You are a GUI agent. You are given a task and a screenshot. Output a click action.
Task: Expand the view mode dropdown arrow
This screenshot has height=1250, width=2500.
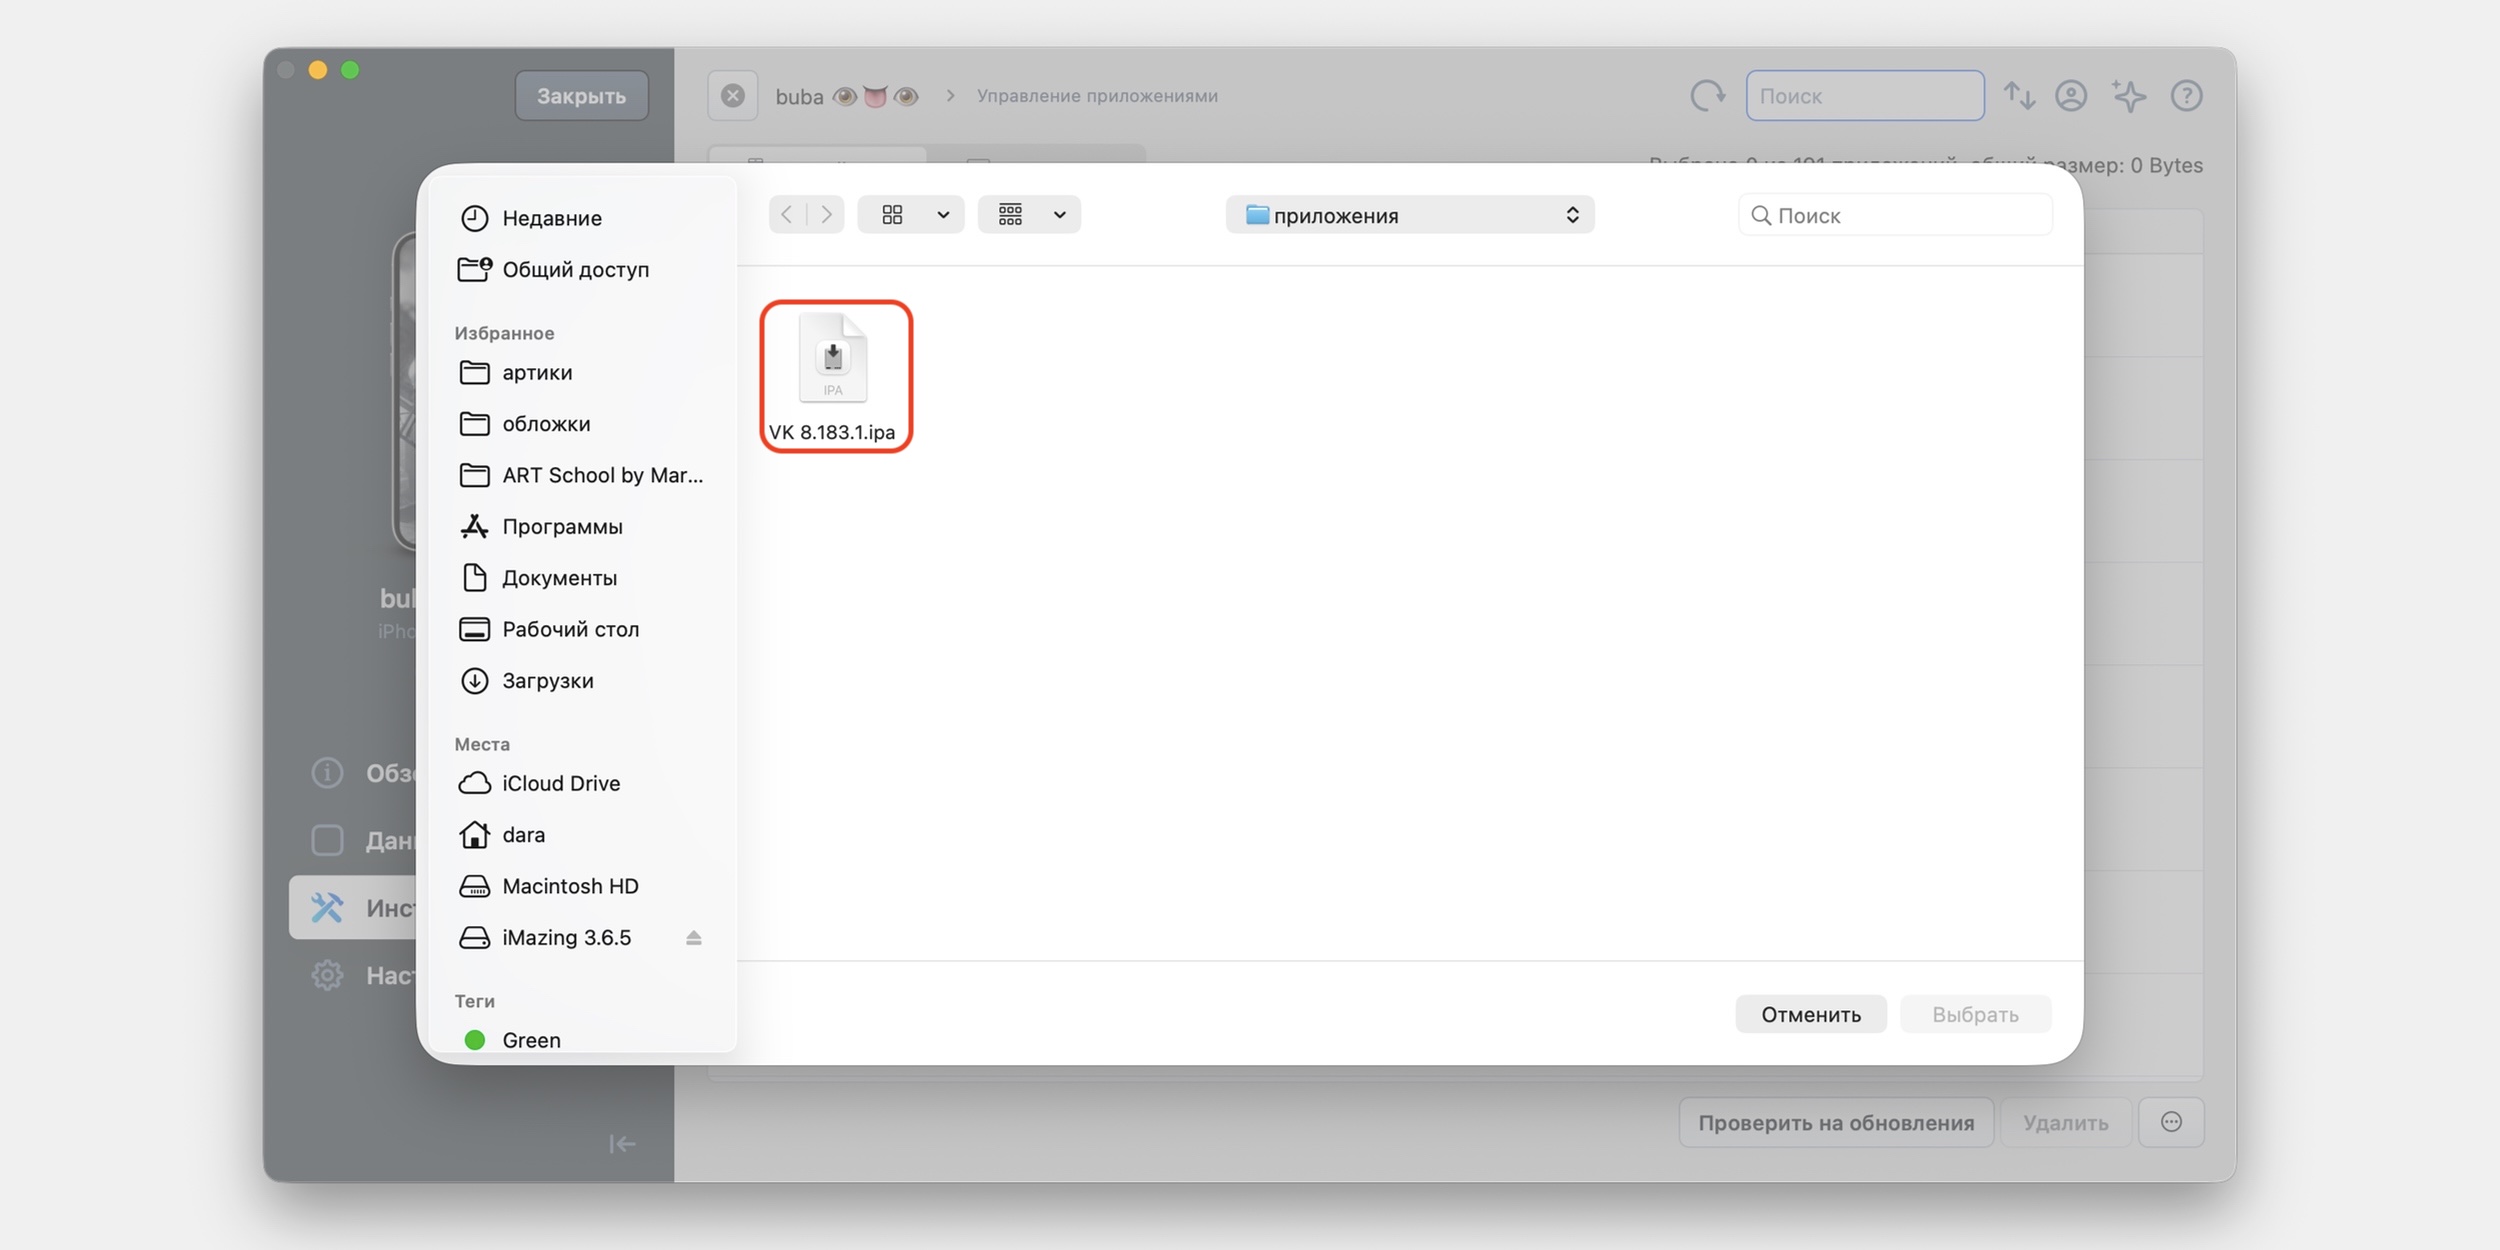click(943, 215)
